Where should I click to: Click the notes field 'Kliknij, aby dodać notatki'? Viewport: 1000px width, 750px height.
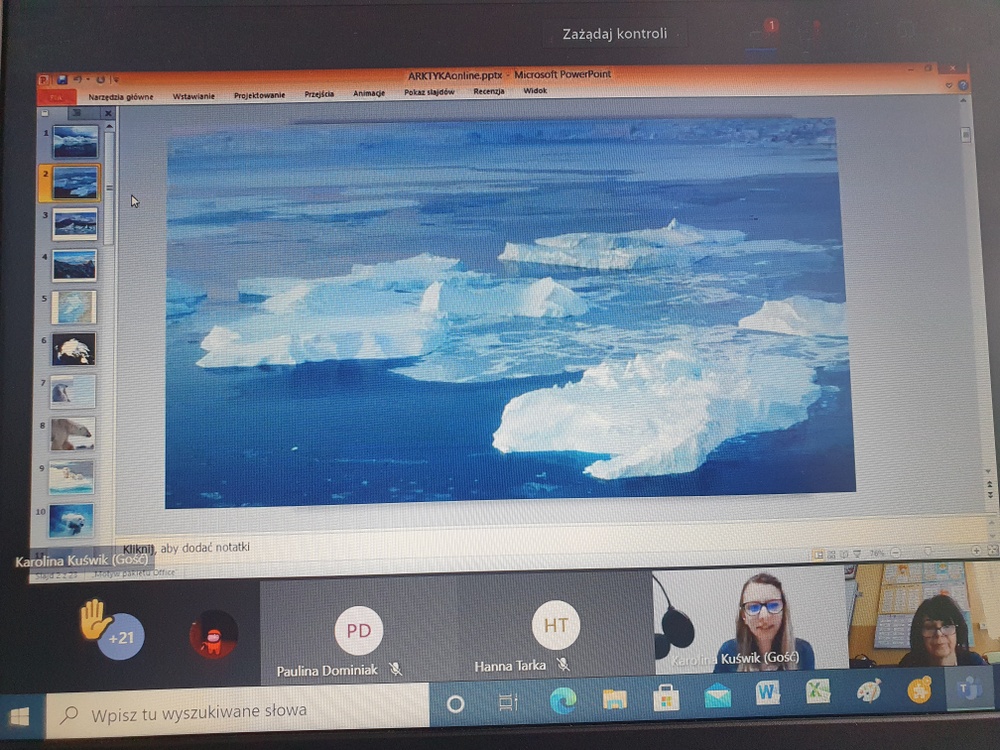tap(186, 548)
